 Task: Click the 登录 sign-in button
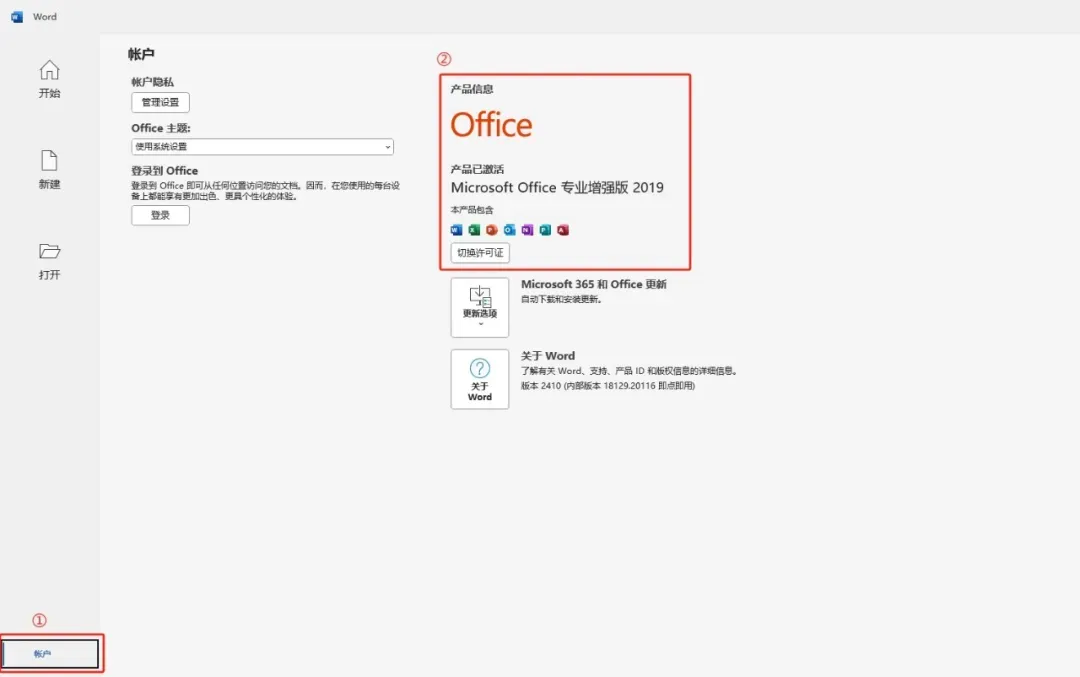point(160,215)
